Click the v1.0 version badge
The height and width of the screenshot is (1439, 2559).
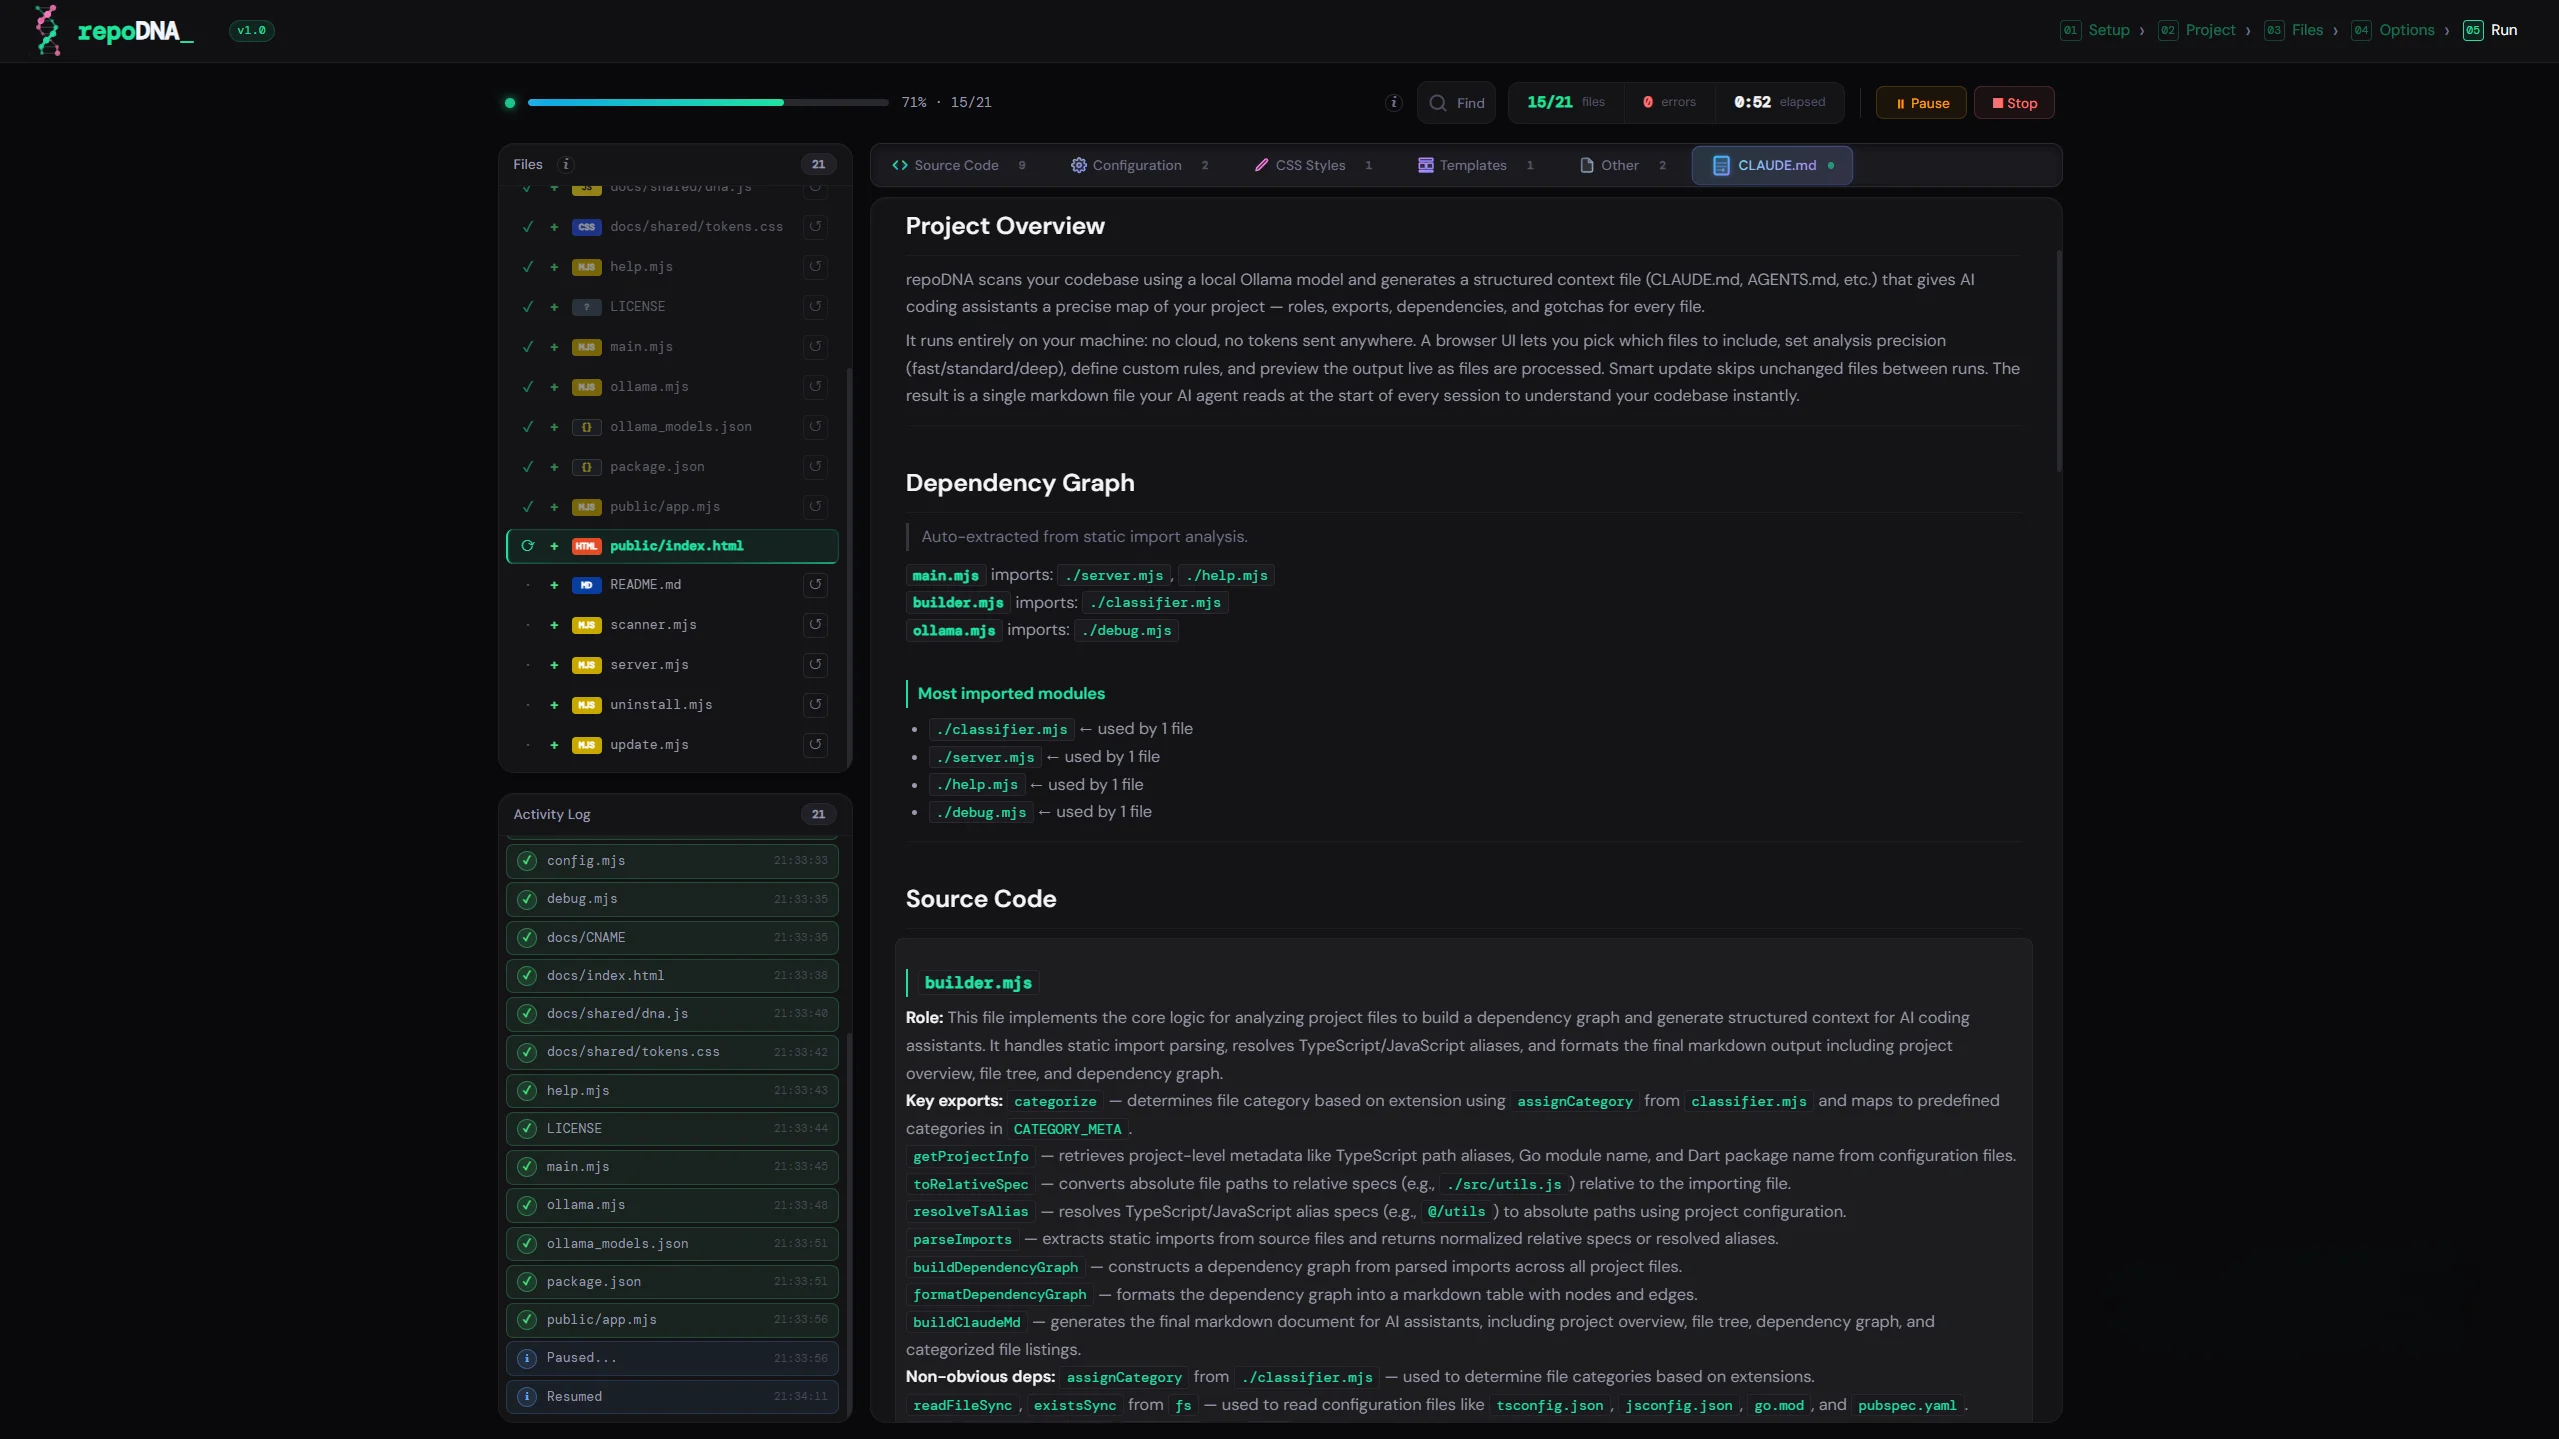tap(251, 30)
